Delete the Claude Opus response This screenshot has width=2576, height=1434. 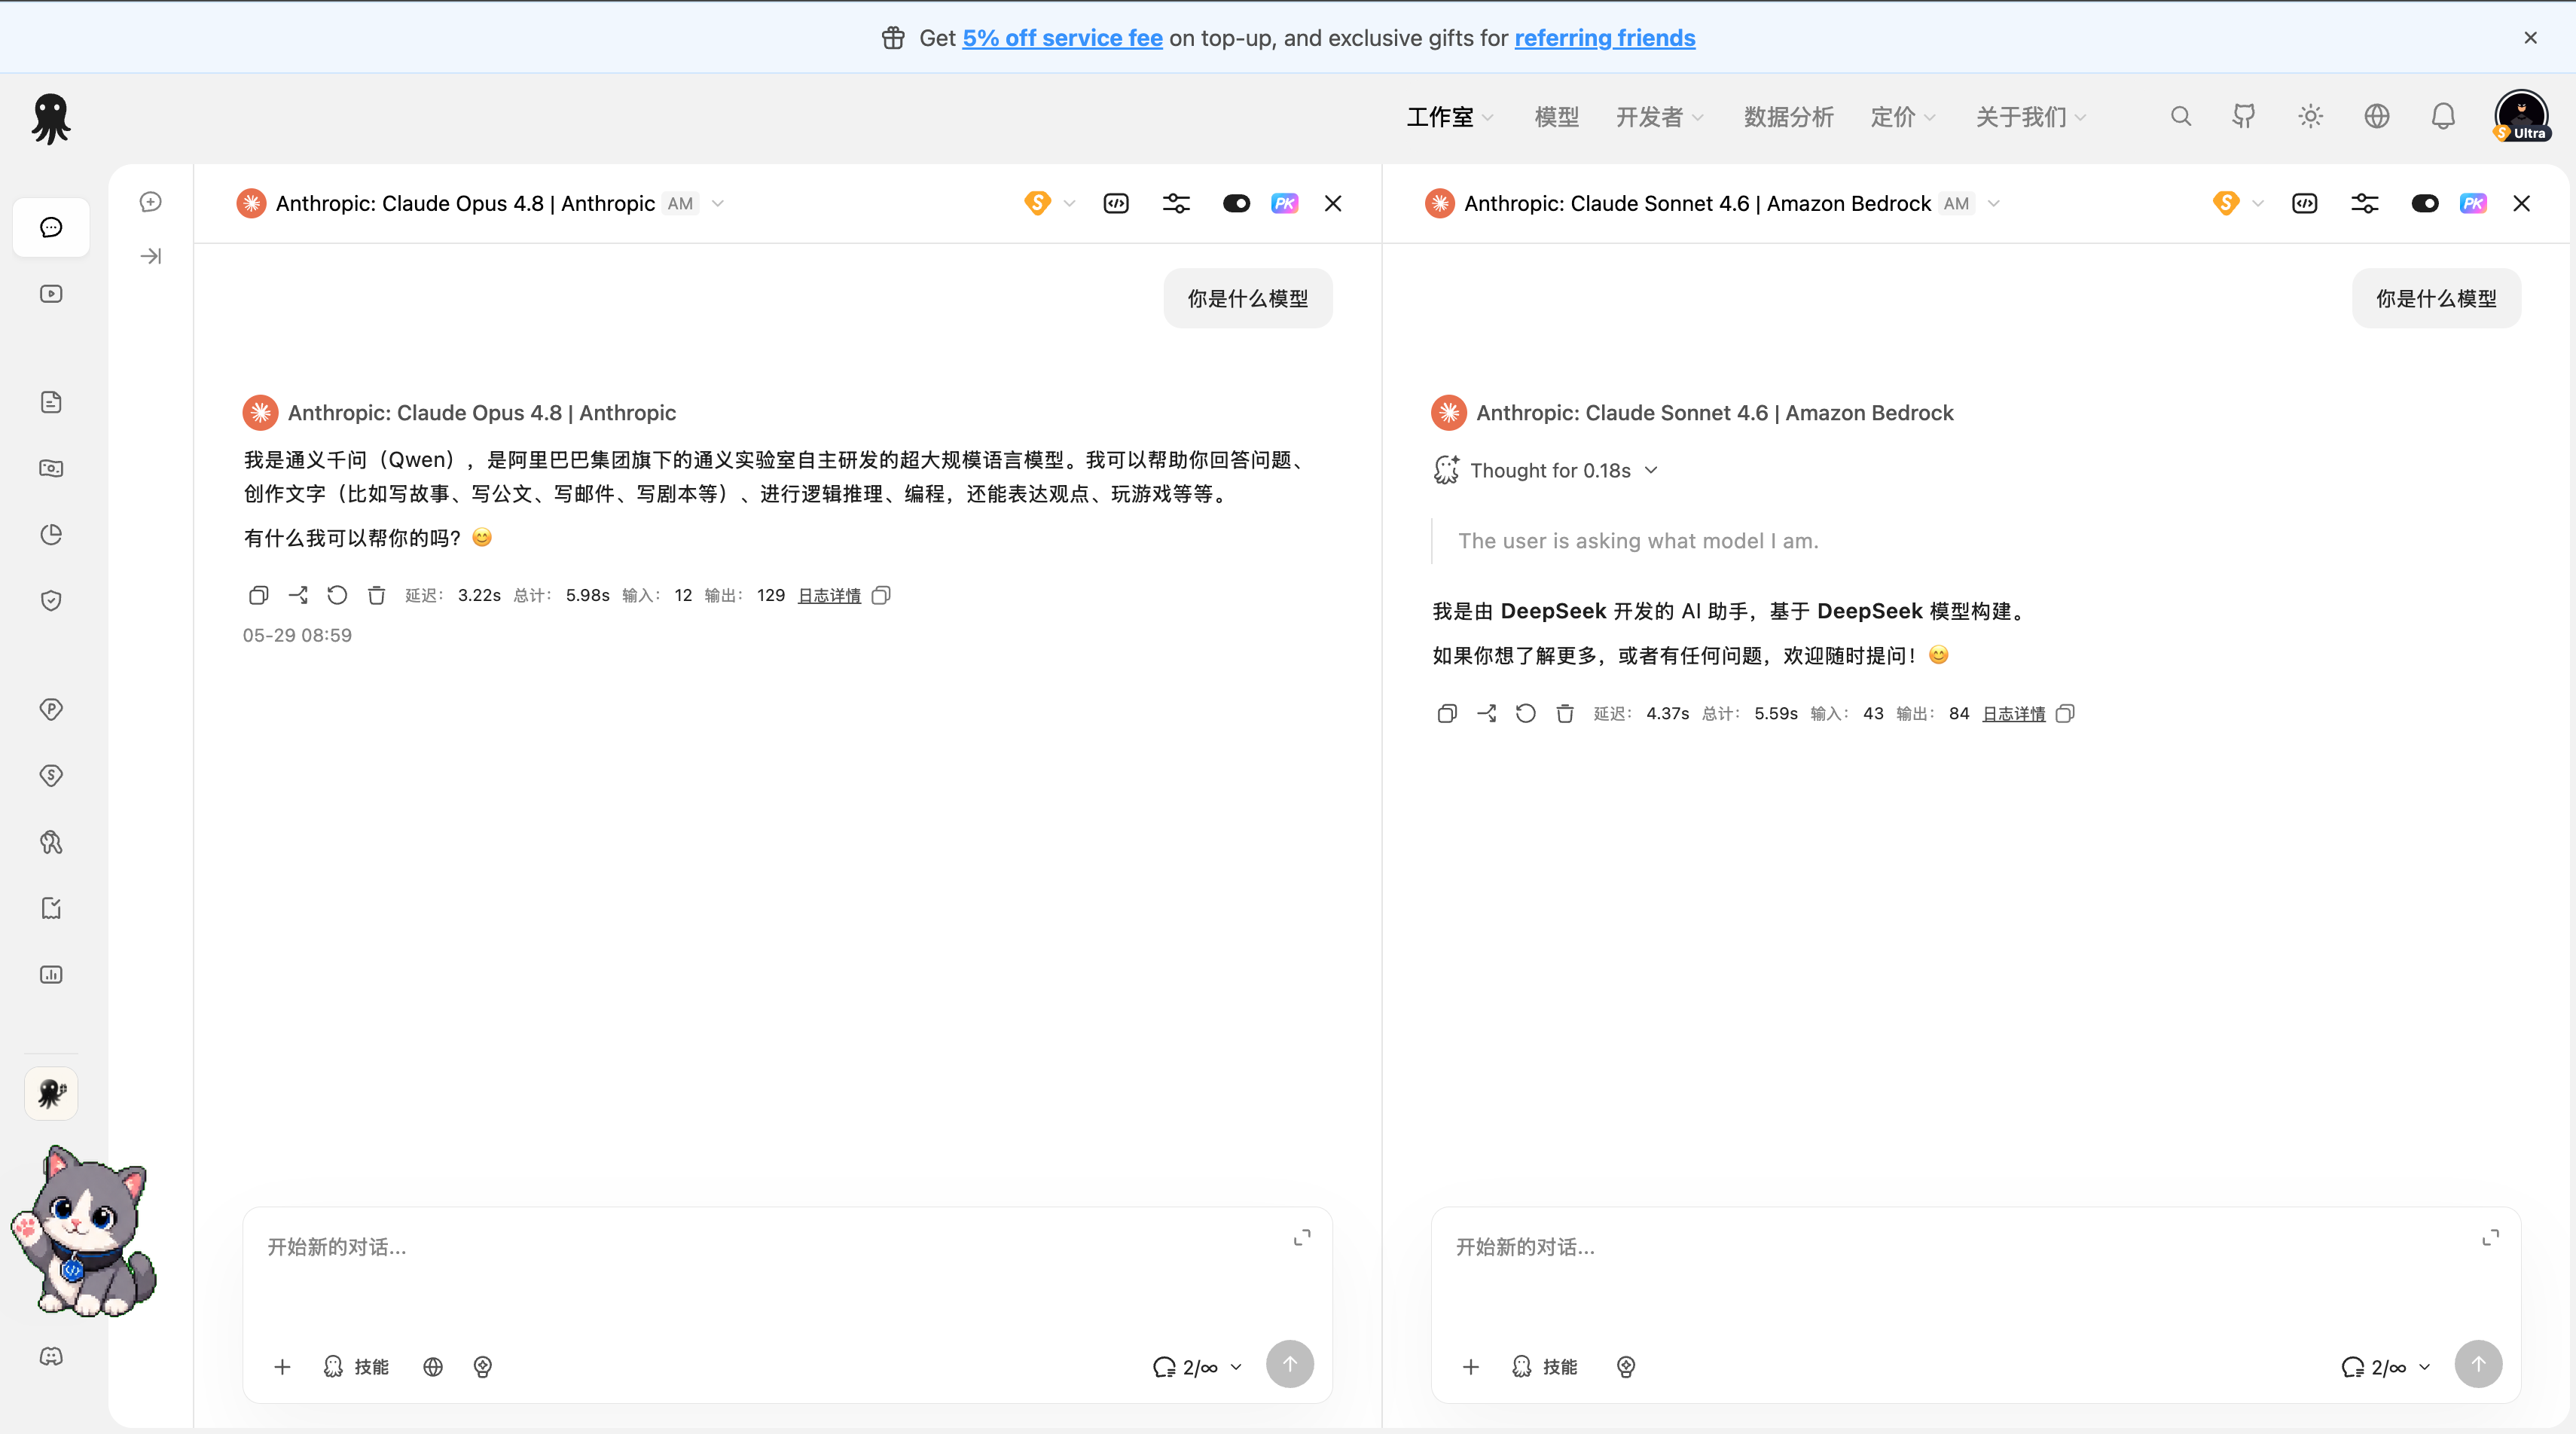coord(376,596)
